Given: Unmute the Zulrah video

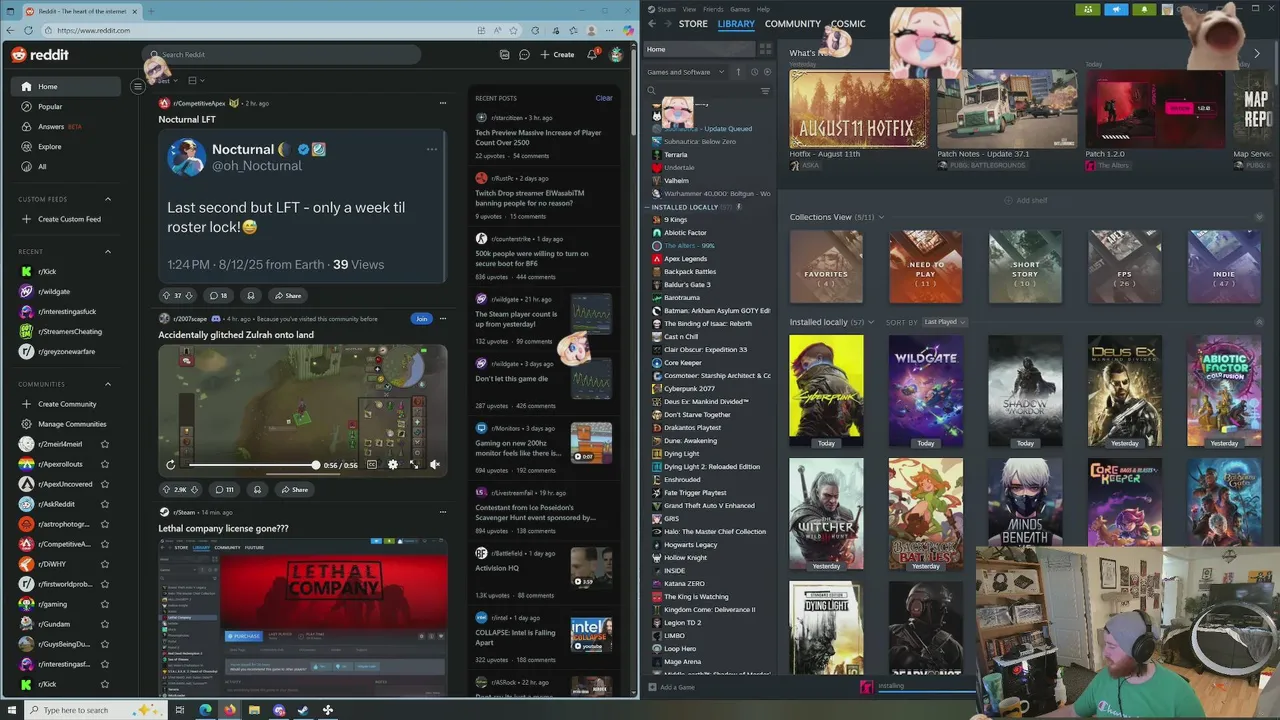Looking at the screenshot, I should coord(434,465).
